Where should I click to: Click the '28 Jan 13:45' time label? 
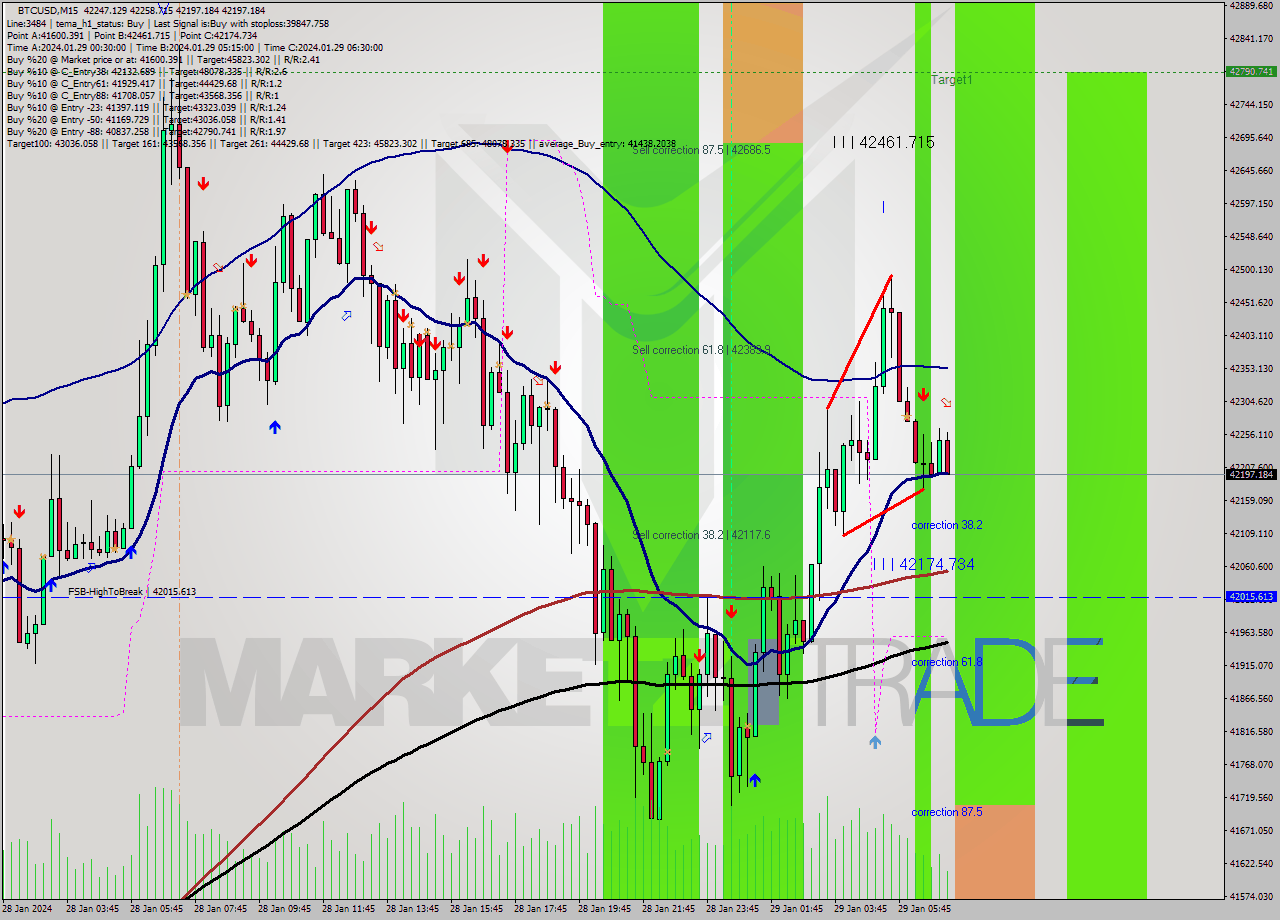(412, 910)
